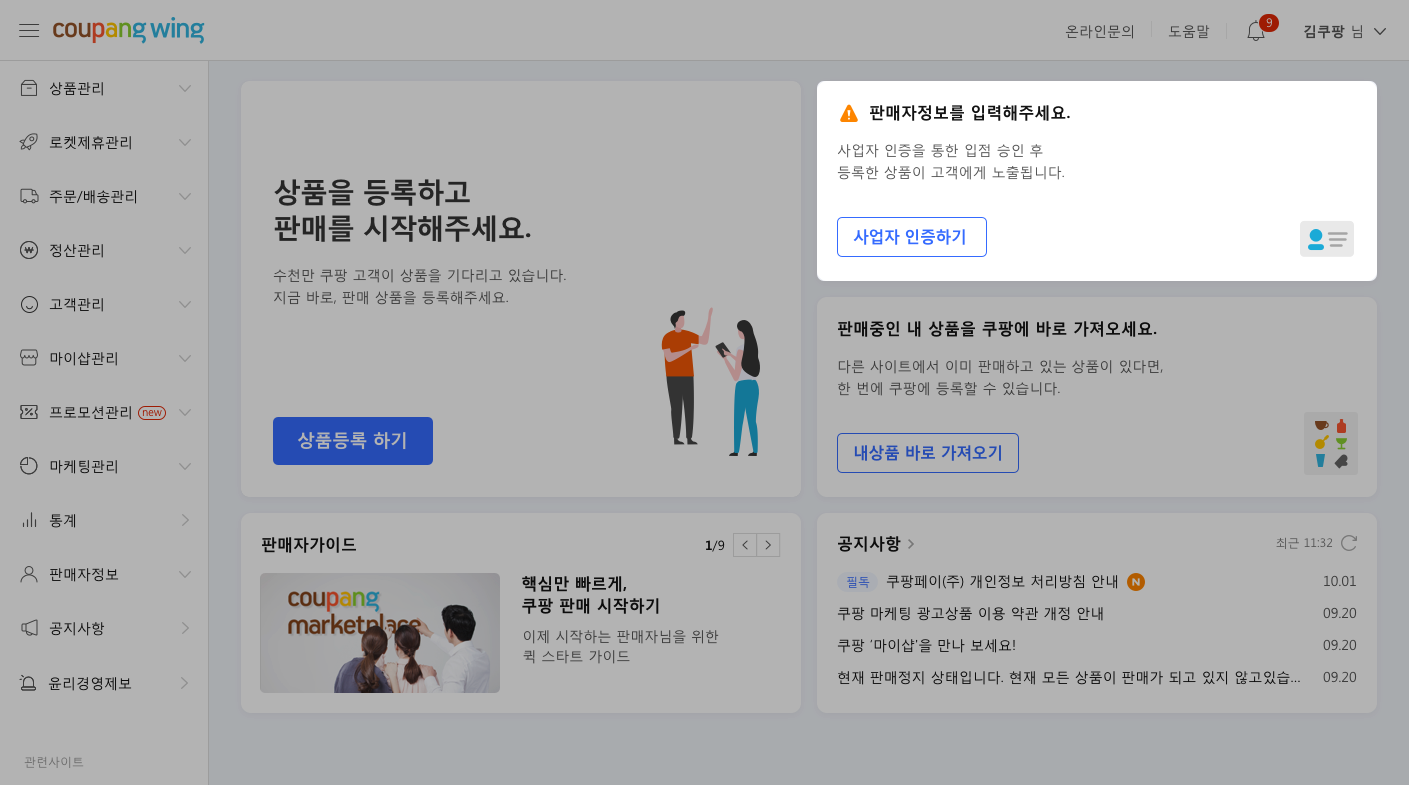The height and width of the screenshot is (785, 1409).
Task: Select 상품관리 menu label
Action: point(77,88)
